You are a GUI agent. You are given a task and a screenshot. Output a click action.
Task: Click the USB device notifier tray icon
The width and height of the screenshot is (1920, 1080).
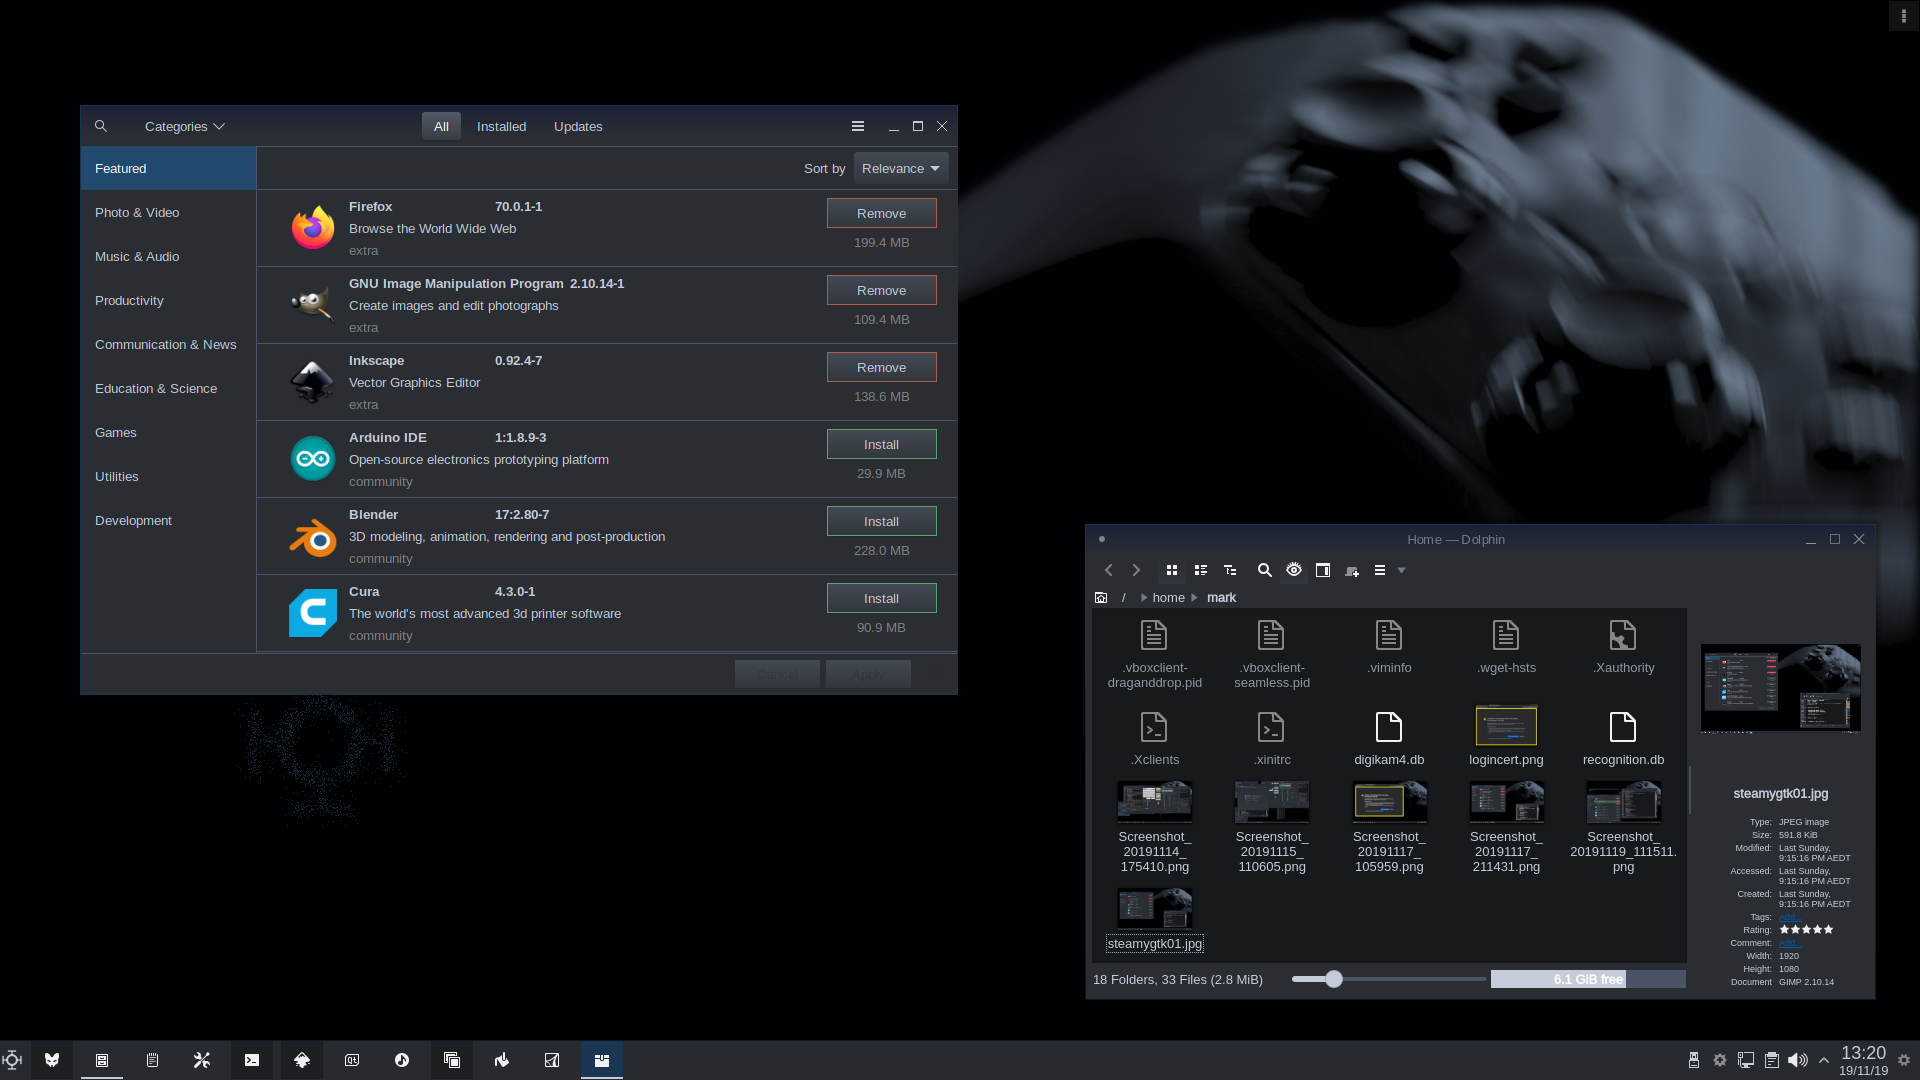[x=1694, y=1060]
